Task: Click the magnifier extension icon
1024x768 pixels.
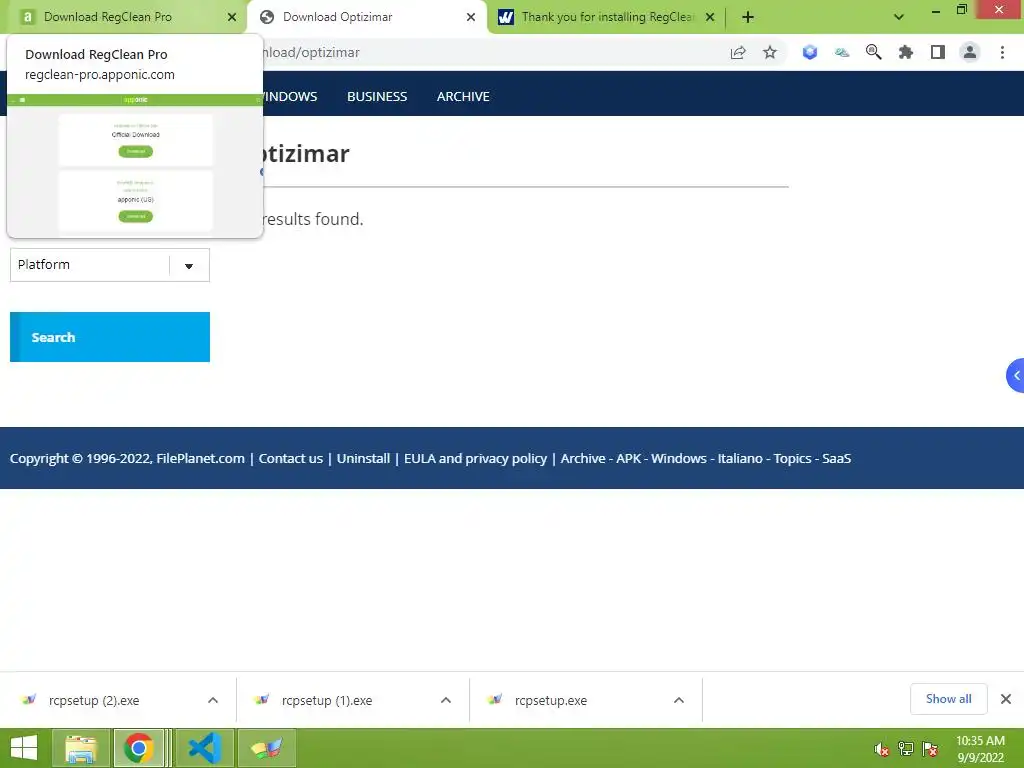Action: [x=874, y=52]
